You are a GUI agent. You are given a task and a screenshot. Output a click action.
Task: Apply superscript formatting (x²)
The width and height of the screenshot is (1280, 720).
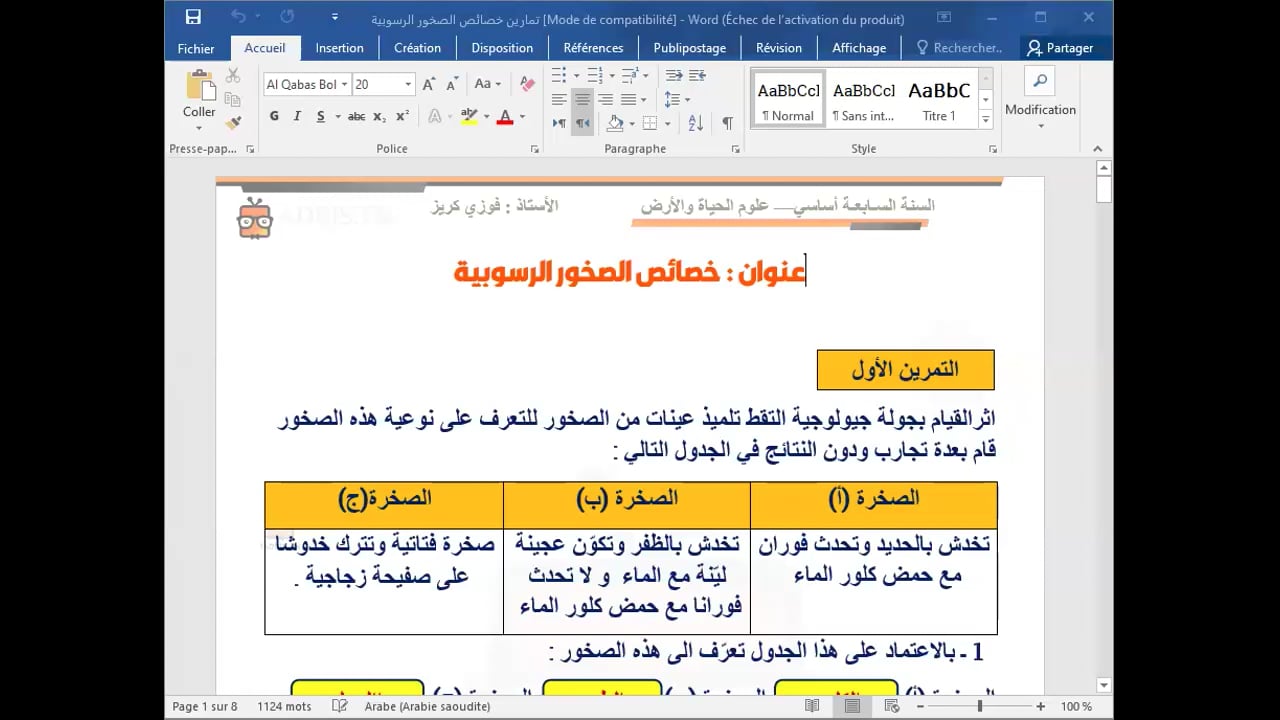[402, 116]
